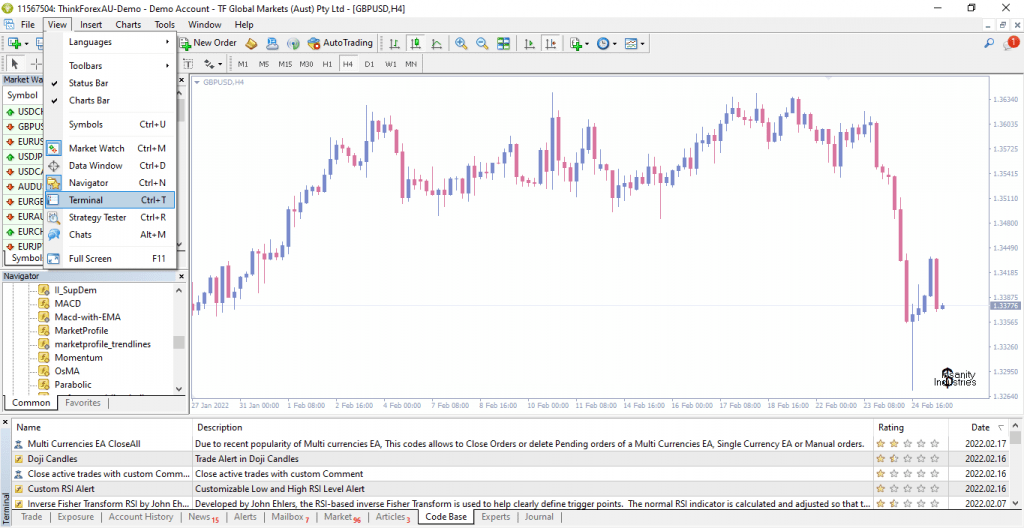
Task: Select the candlestick chart type icon
Action: (x=414, y=44)
